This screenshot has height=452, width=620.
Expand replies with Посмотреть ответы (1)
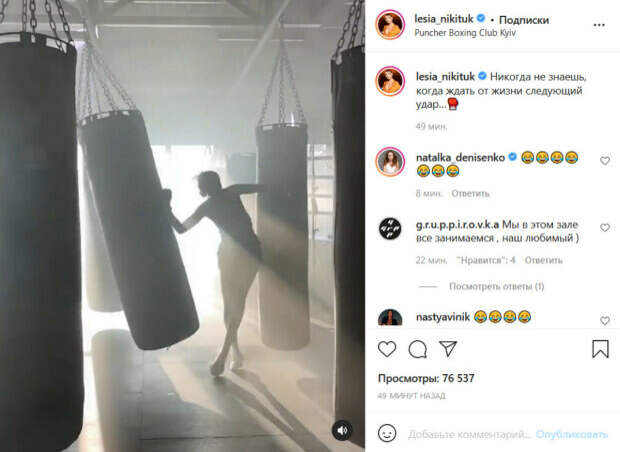[497, 286]
